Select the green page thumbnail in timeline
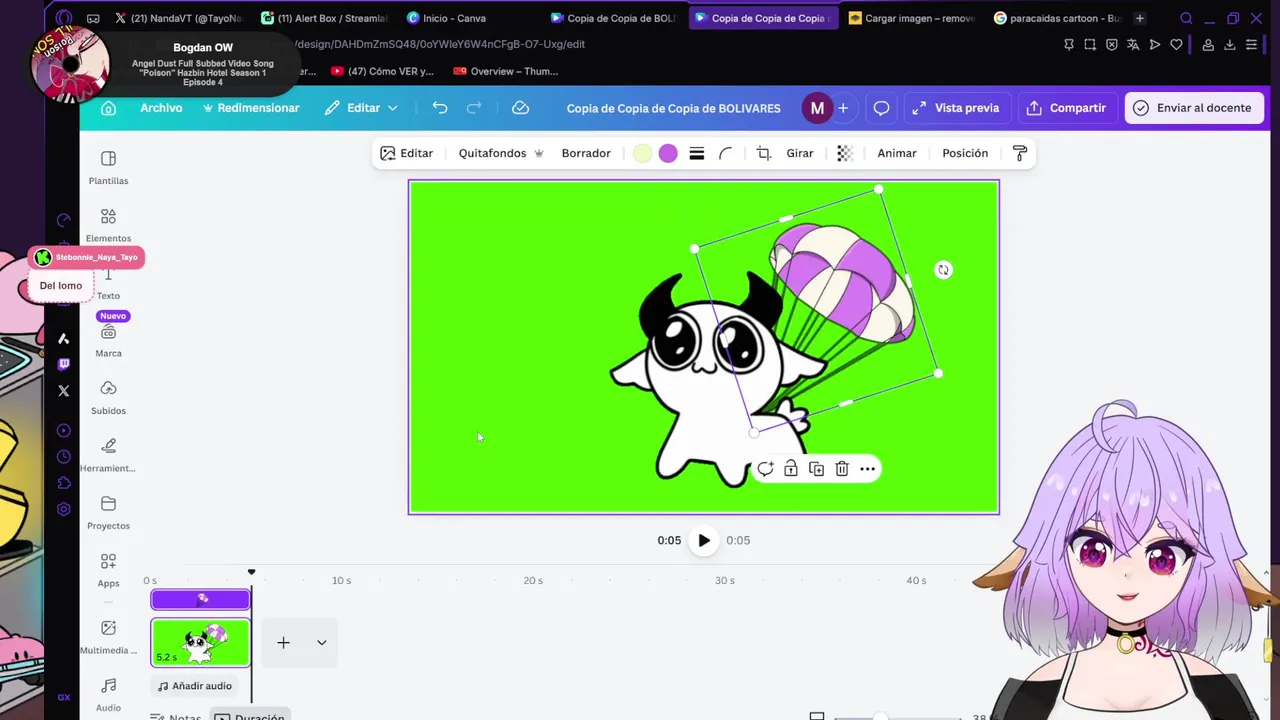The image size is (1280, 720). [200, 643]
